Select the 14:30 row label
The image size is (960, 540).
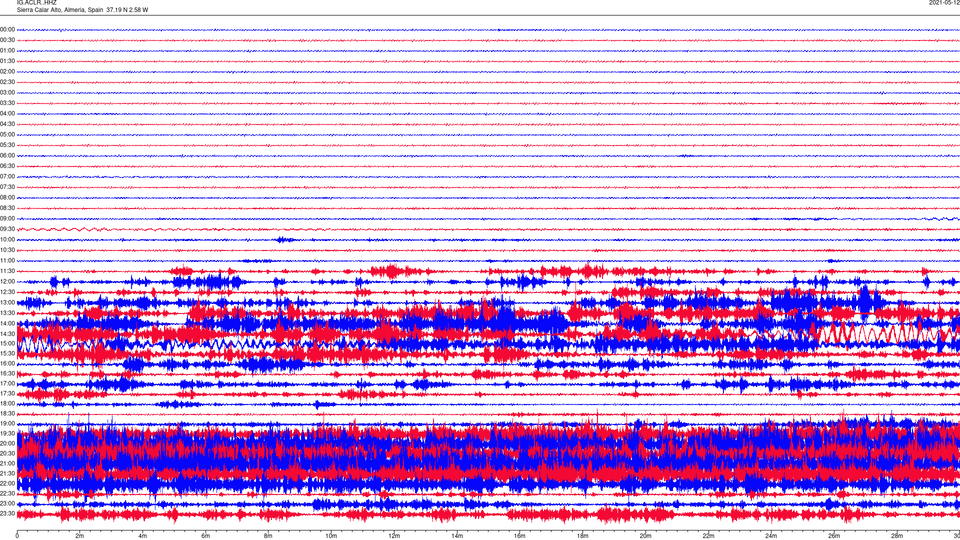(7, 334)
